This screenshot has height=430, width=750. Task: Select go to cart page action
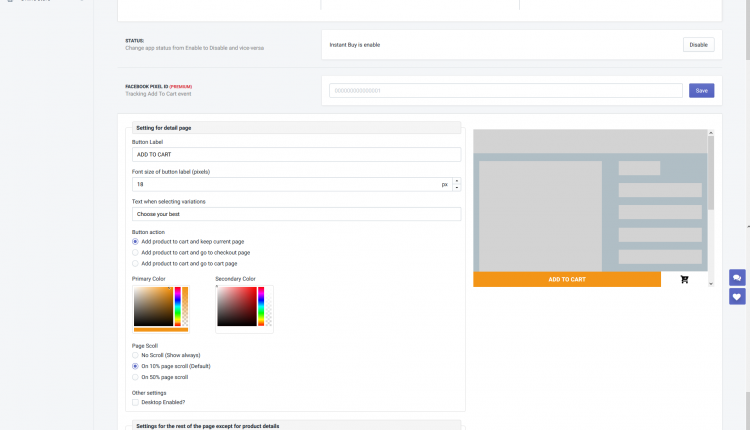point(135,263)
